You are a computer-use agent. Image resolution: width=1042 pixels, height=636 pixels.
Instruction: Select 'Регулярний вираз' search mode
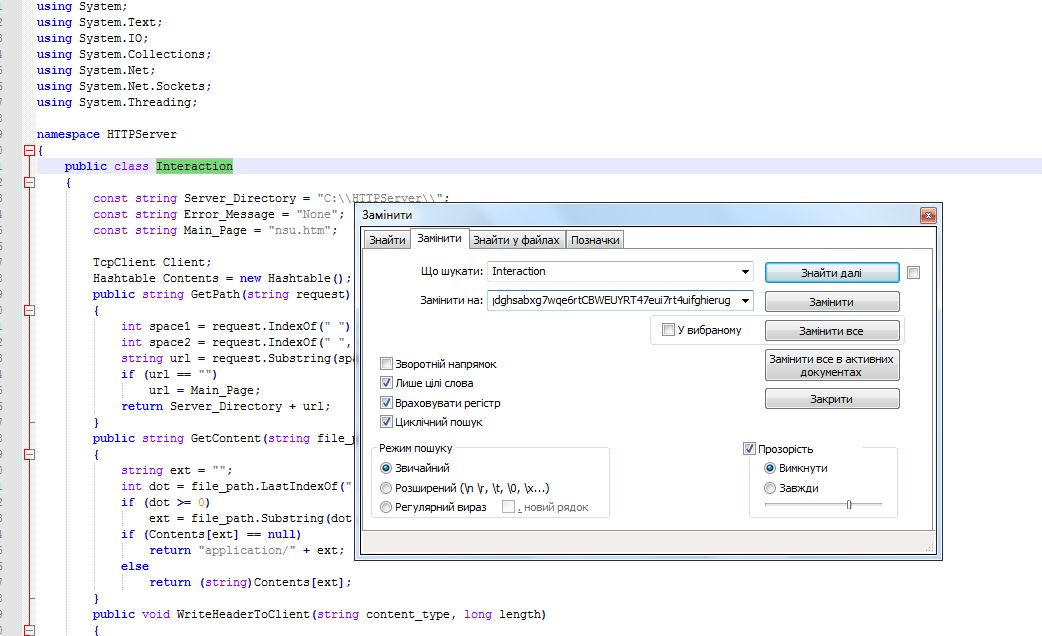click(387, 507)
